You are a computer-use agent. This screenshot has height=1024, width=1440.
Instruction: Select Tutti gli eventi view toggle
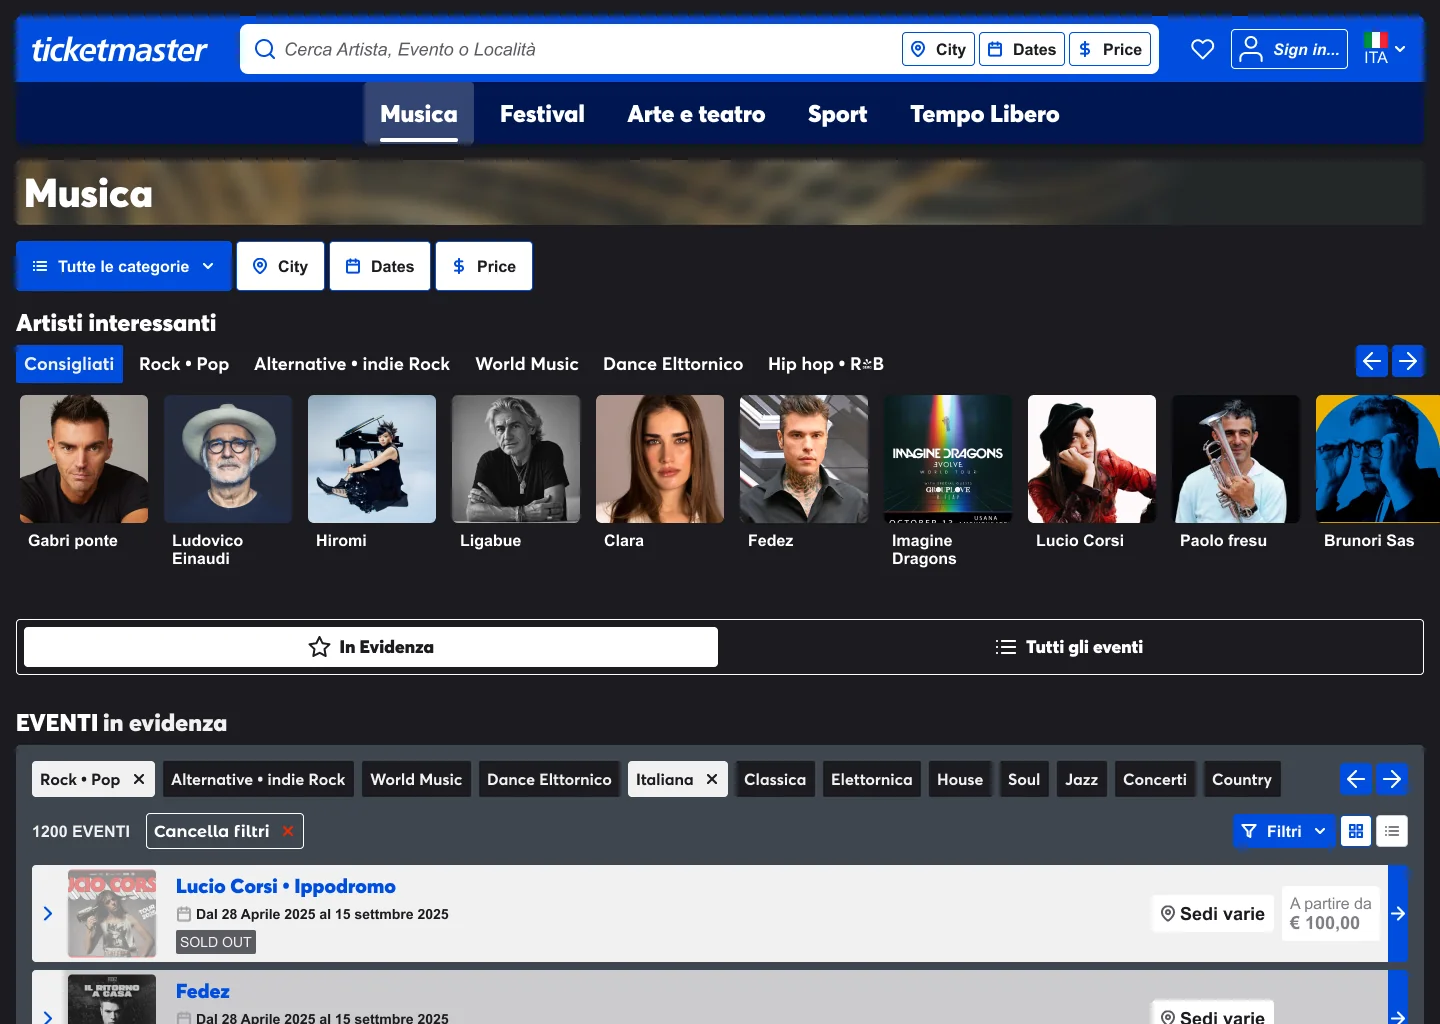[x=1070, y=647]
